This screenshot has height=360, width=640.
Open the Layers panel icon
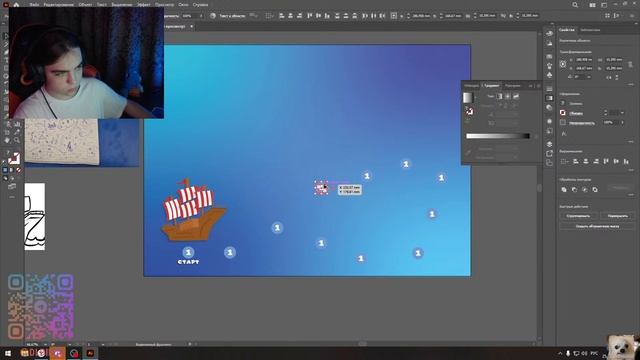coord(549,144)
